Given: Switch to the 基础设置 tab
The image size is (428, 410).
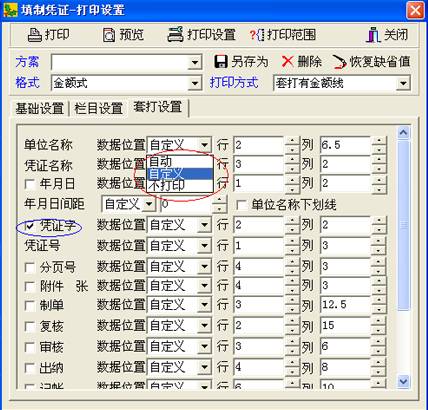Looking at the screenshot, I should [x=40, y=108].
